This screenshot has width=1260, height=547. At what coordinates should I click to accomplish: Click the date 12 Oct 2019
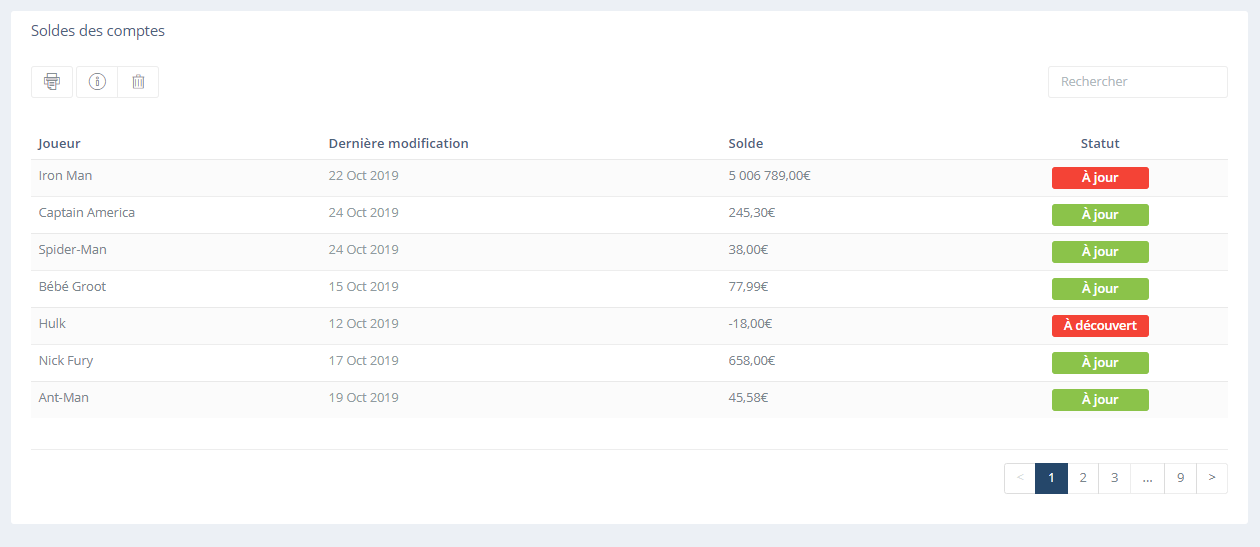coord(363,324)
